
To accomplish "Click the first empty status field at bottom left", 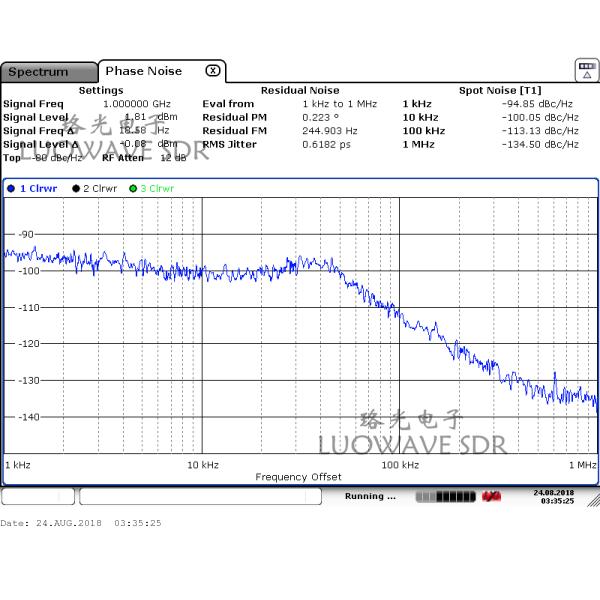I will pos(38,497).
